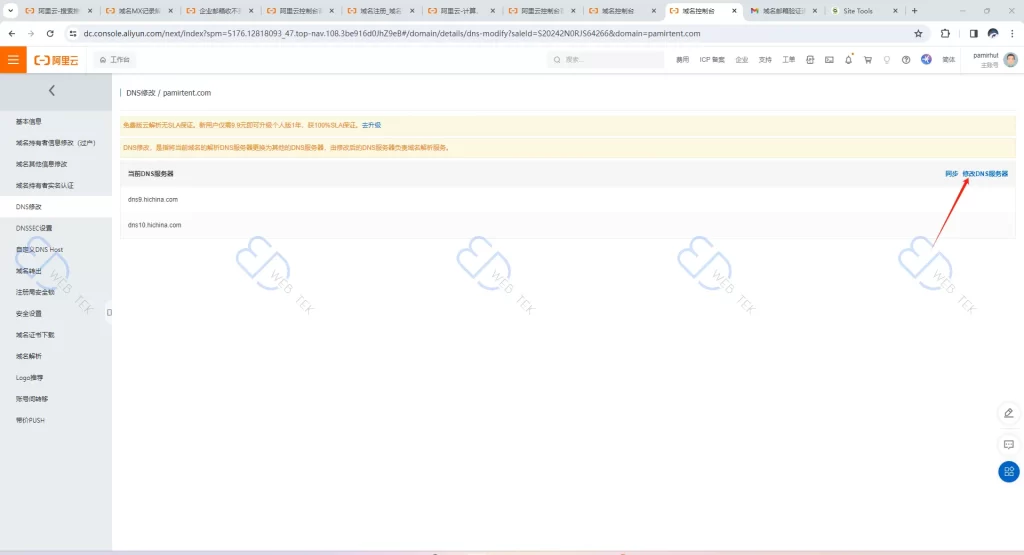Screen dimensions: 1024x555
Task: Collapse the sidebar with the back chevron
Action: pos(52,91)
